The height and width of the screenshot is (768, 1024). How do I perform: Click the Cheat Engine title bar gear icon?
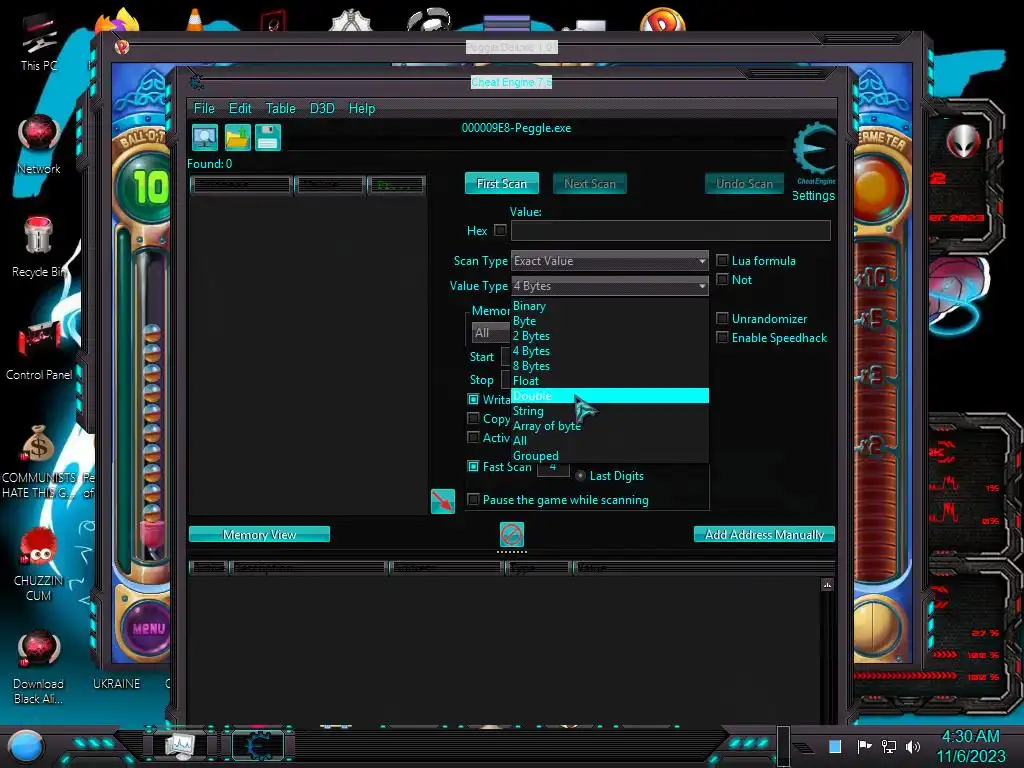(x=197, y=82)
